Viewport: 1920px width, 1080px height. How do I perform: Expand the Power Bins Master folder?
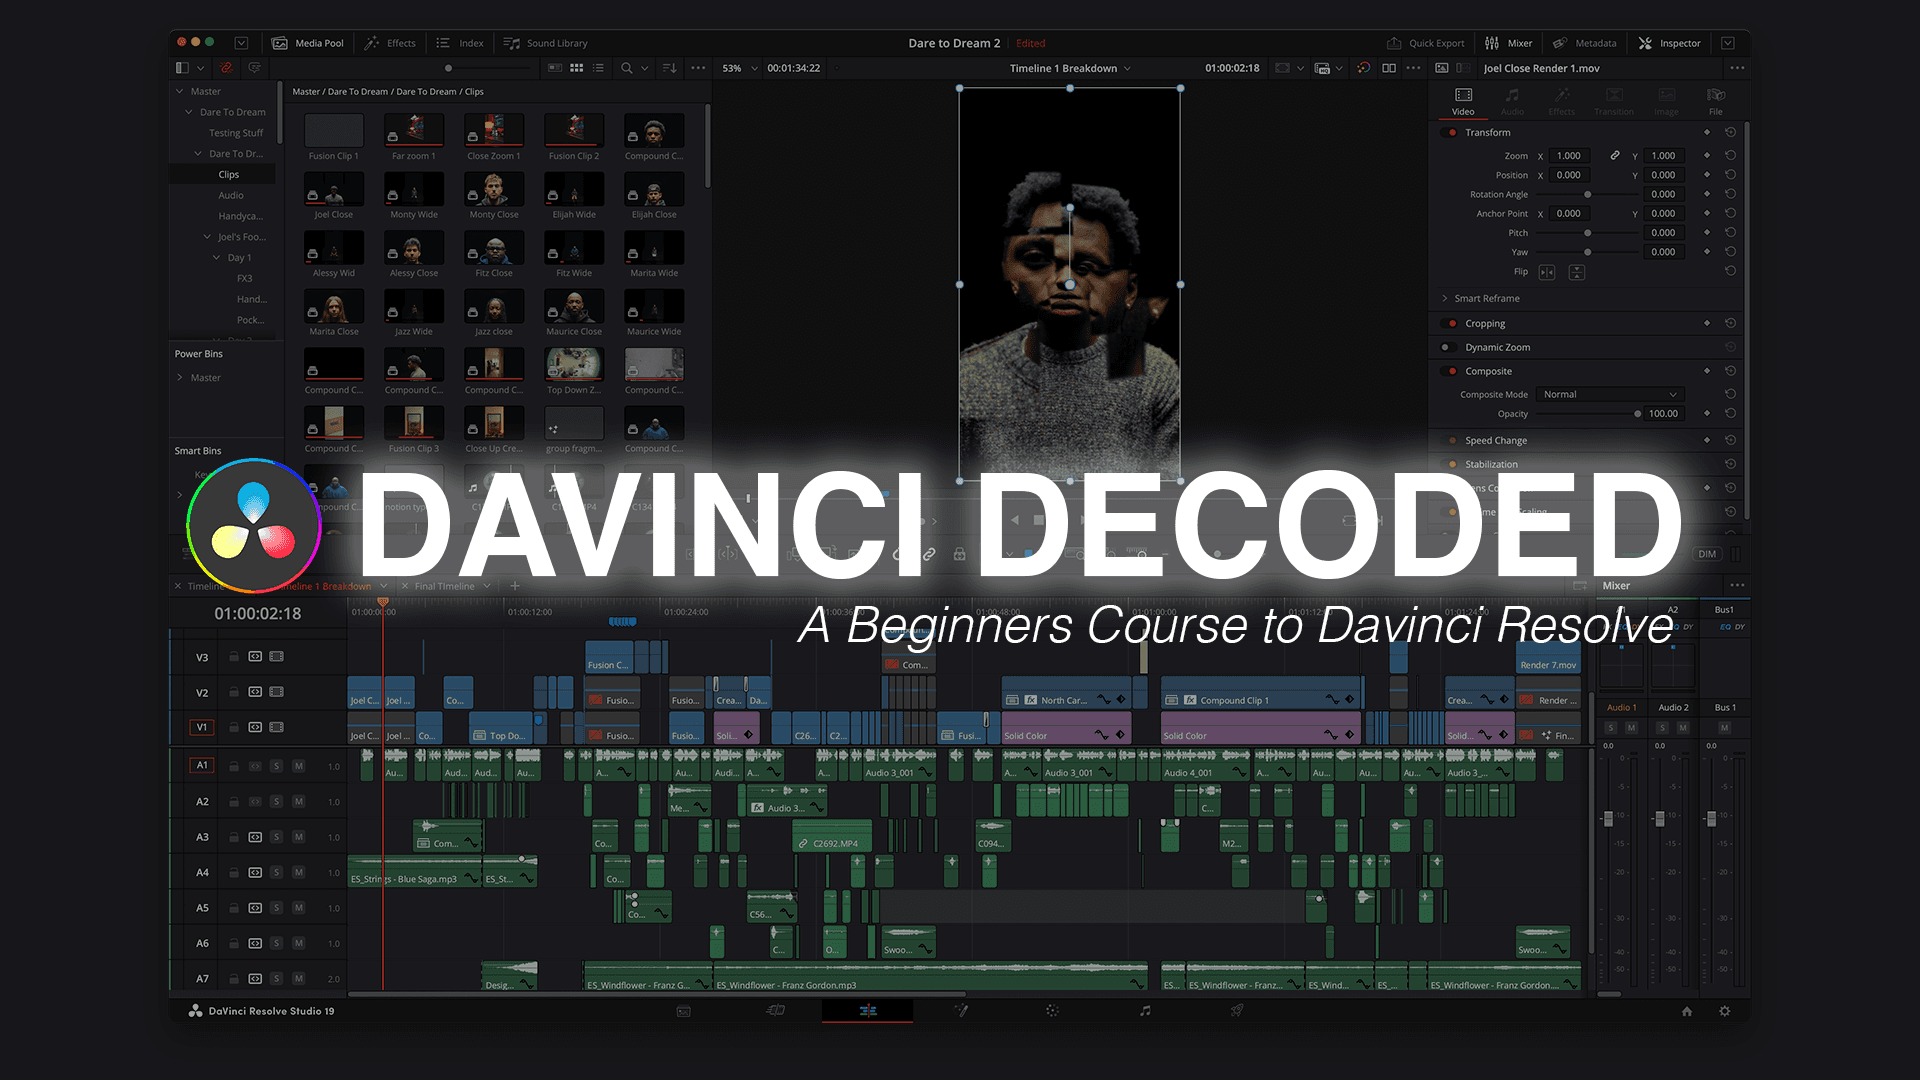point(180,378)
